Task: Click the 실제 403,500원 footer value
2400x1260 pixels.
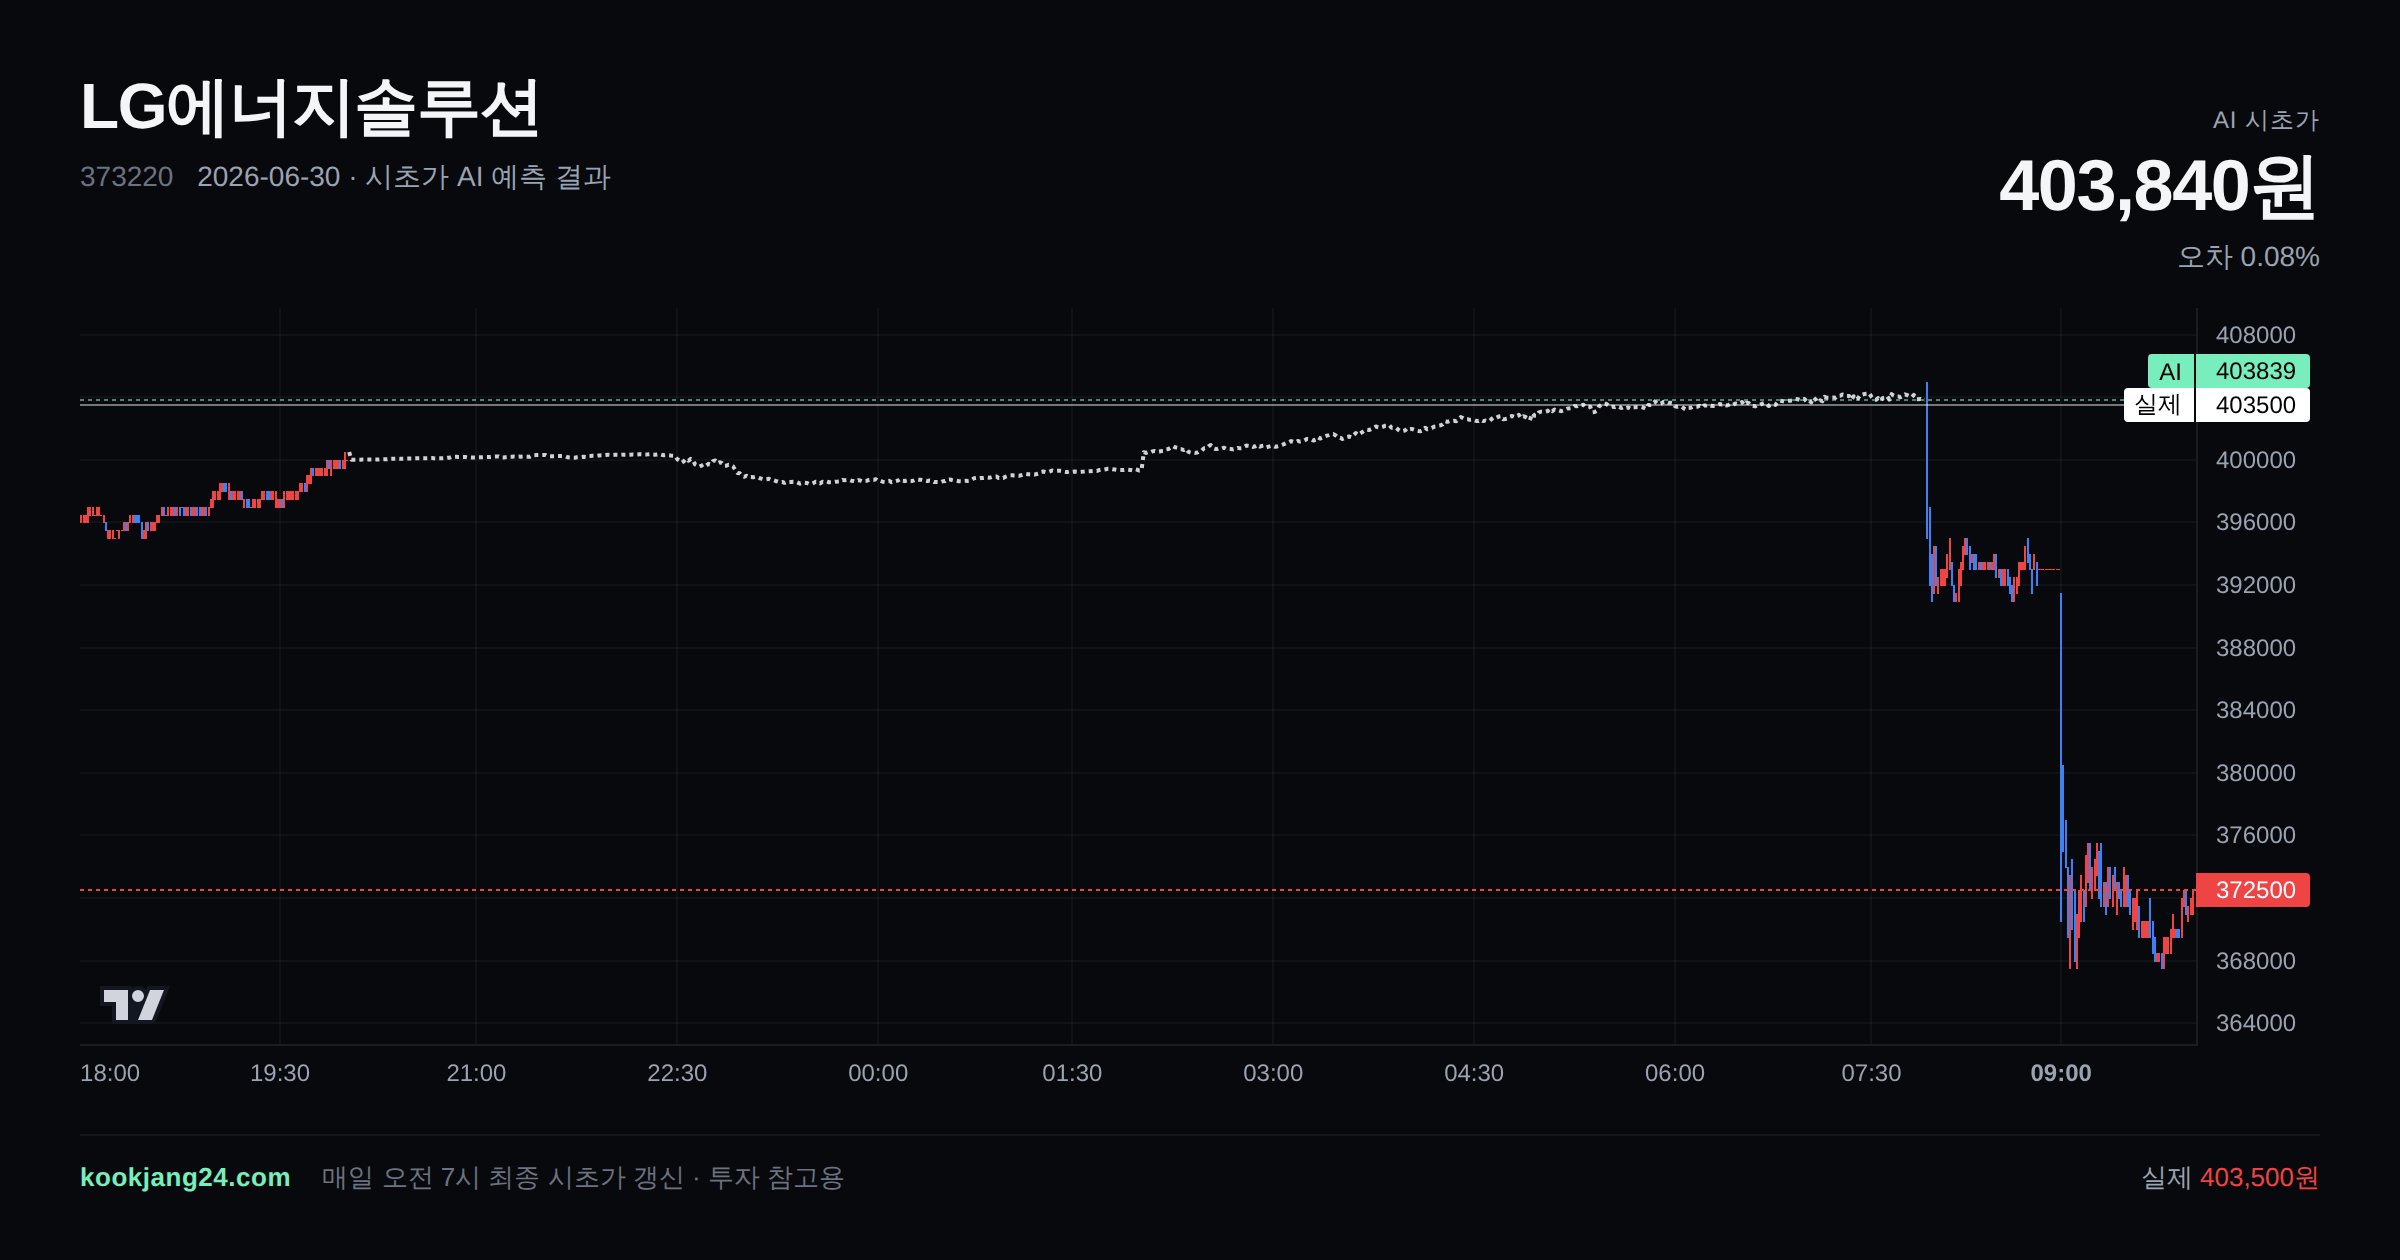Action: pyautogui.click(x=2230, y=1177)
